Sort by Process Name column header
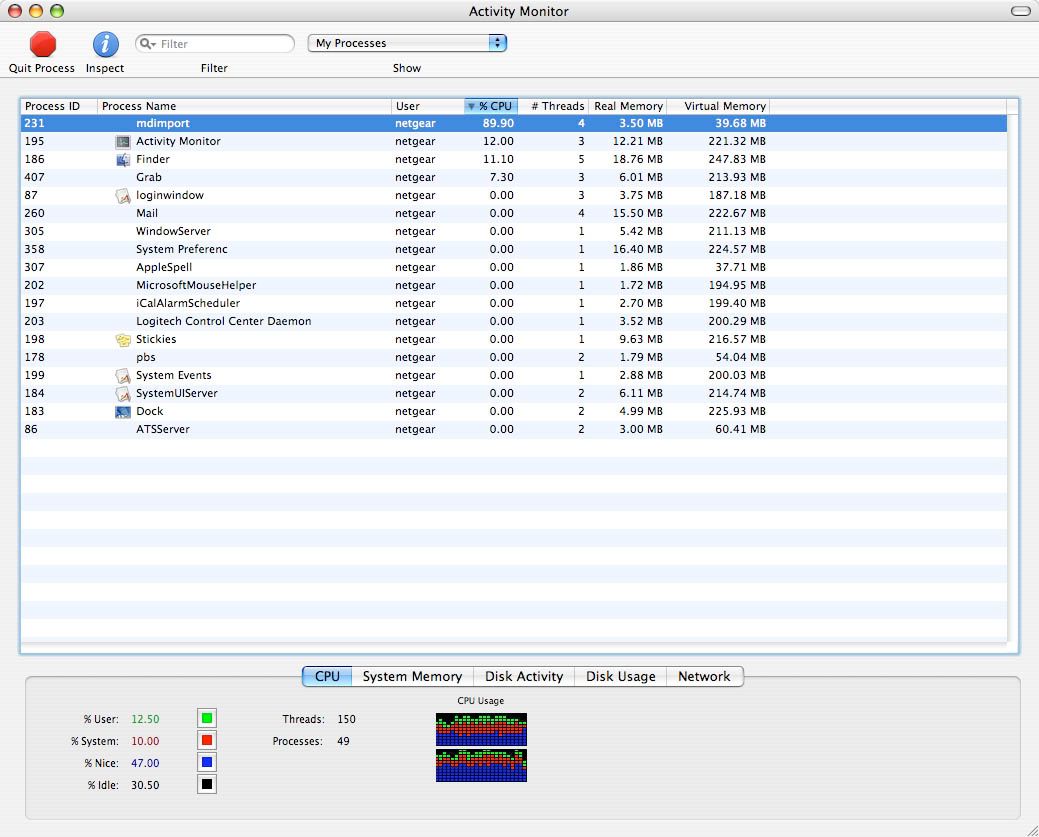Viewport: 1039px width, 837px height. 245,106
